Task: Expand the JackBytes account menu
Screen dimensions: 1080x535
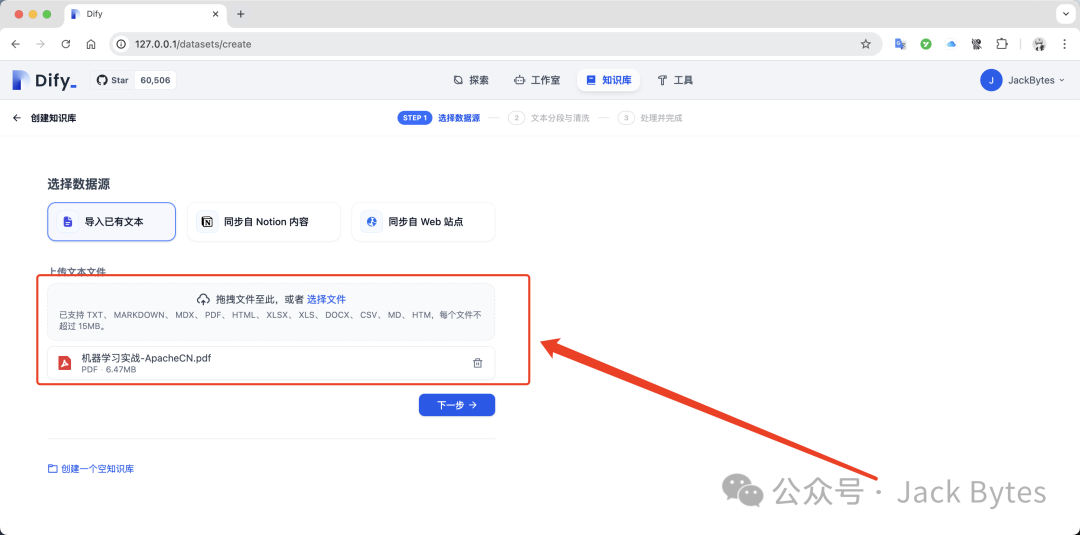Action: [x=1023, y=80]
